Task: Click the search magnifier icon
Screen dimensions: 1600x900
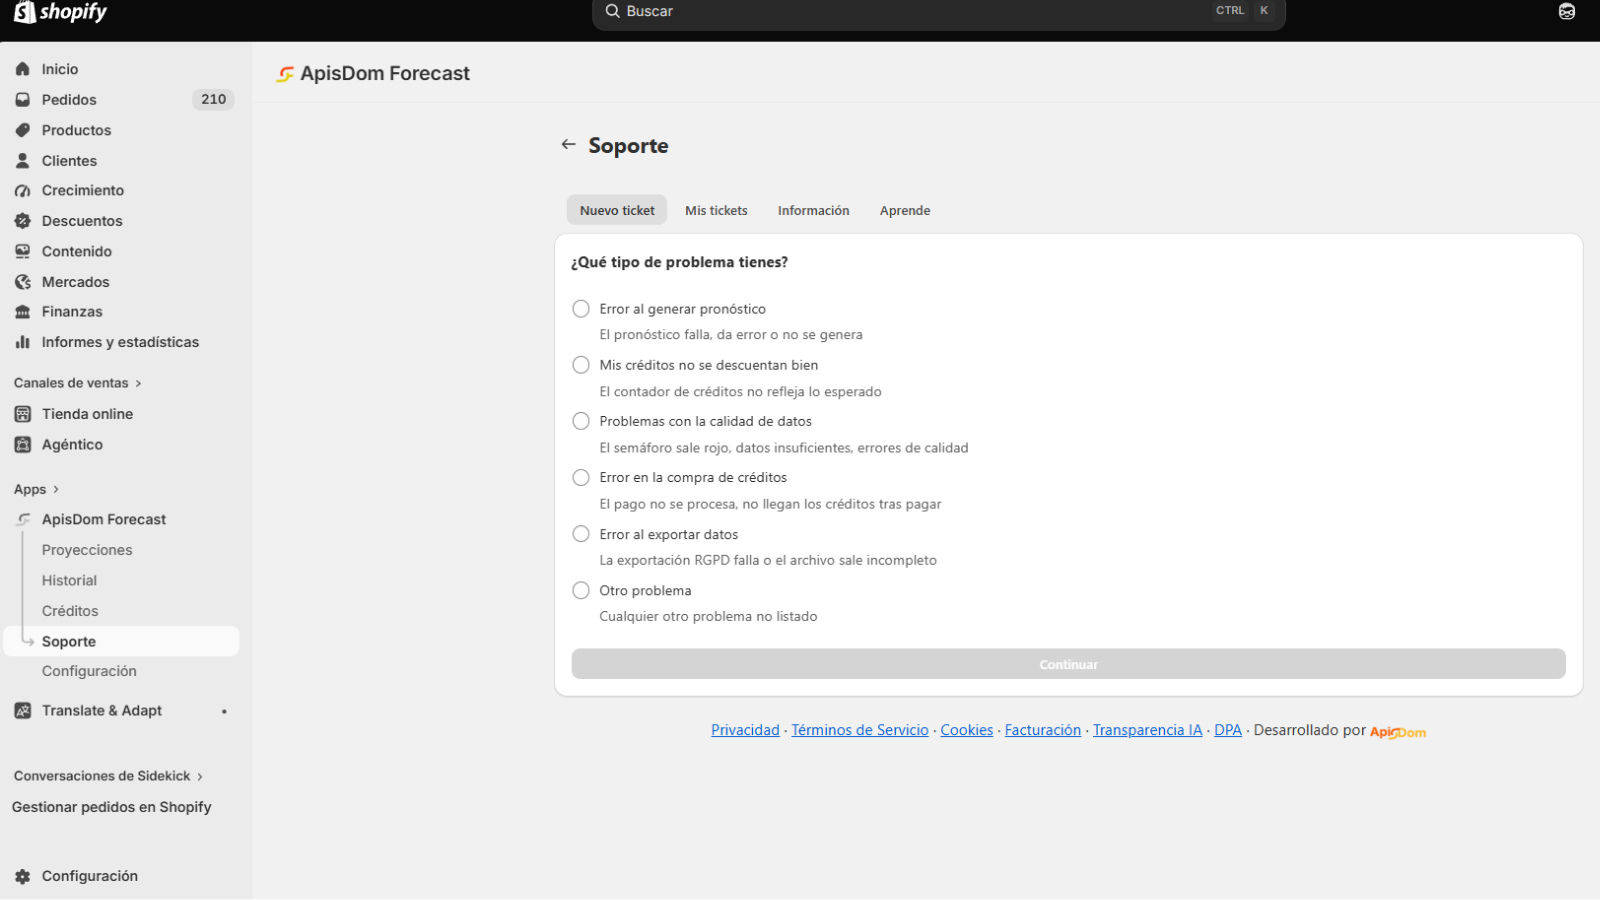Action: tap(613, 11)
